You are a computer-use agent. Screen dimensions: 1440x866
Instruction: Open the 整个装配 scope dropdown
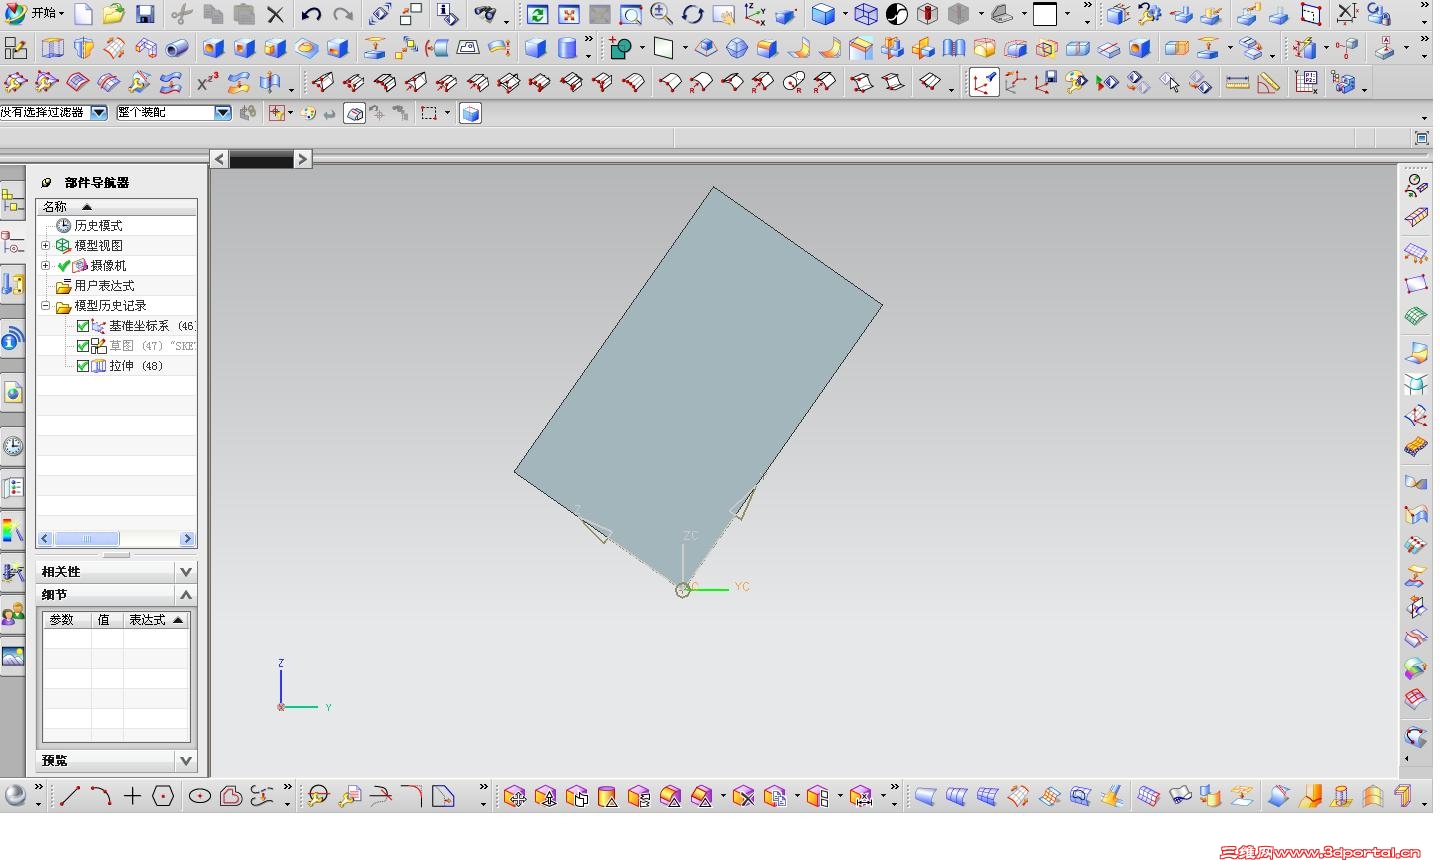(x=223, y=113)
